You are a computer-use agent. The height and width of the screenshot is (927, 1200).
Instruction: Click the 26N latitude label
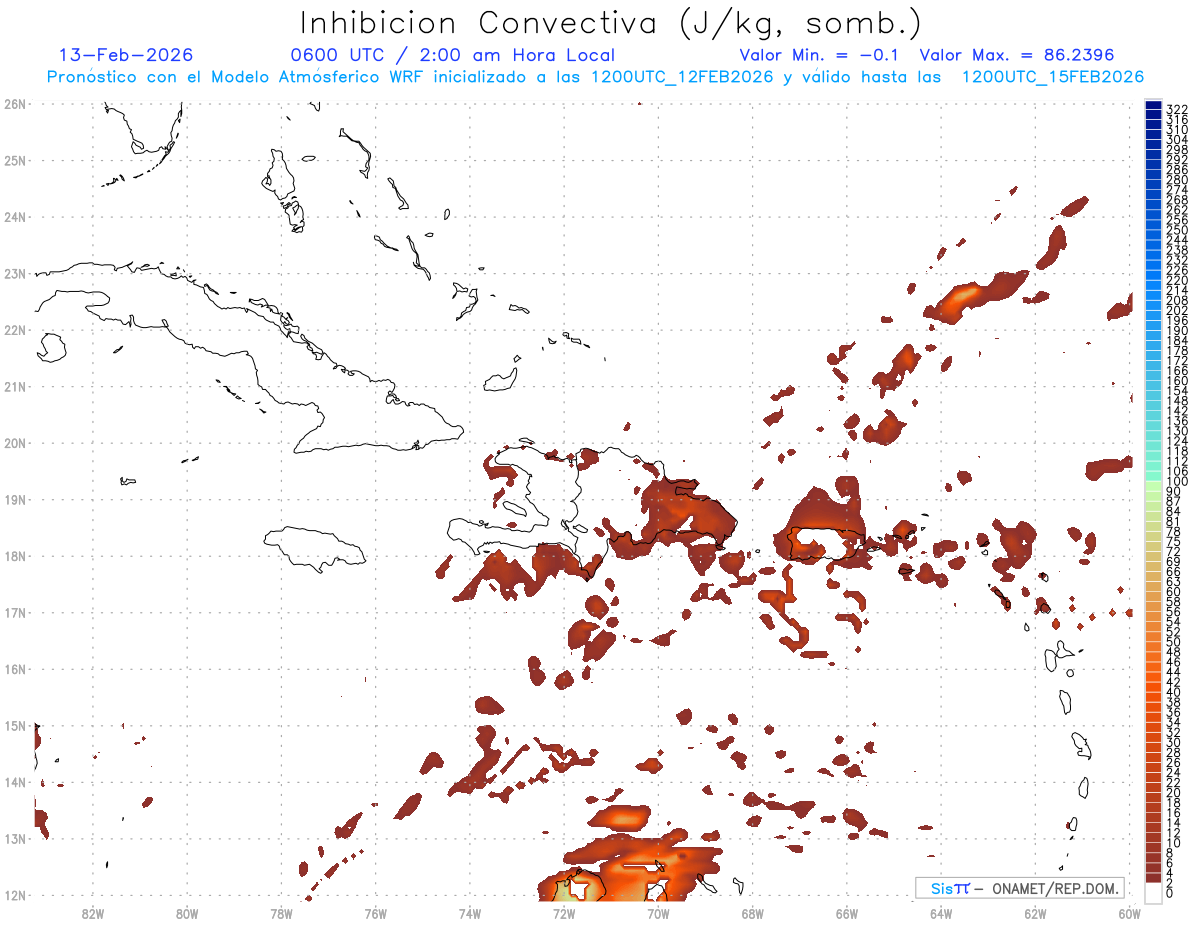click(x=15, y=104)
